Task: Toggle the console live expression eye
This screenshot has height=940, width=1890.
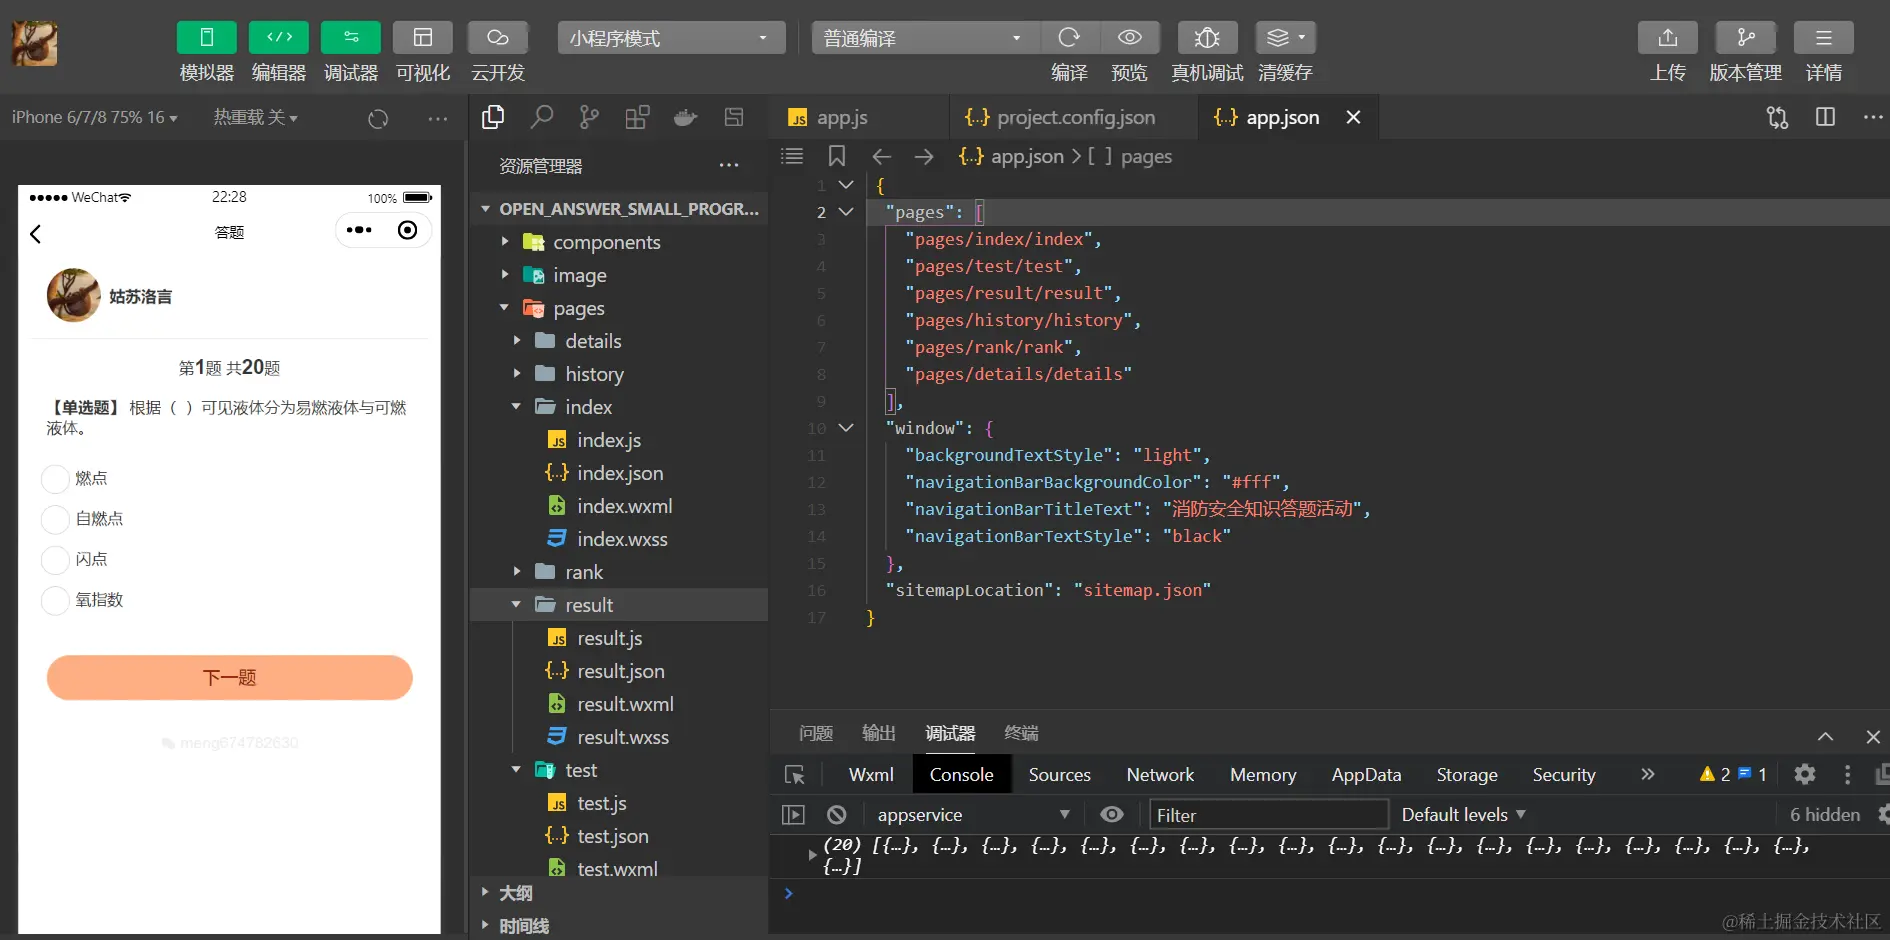Action: pos(1112,815)
